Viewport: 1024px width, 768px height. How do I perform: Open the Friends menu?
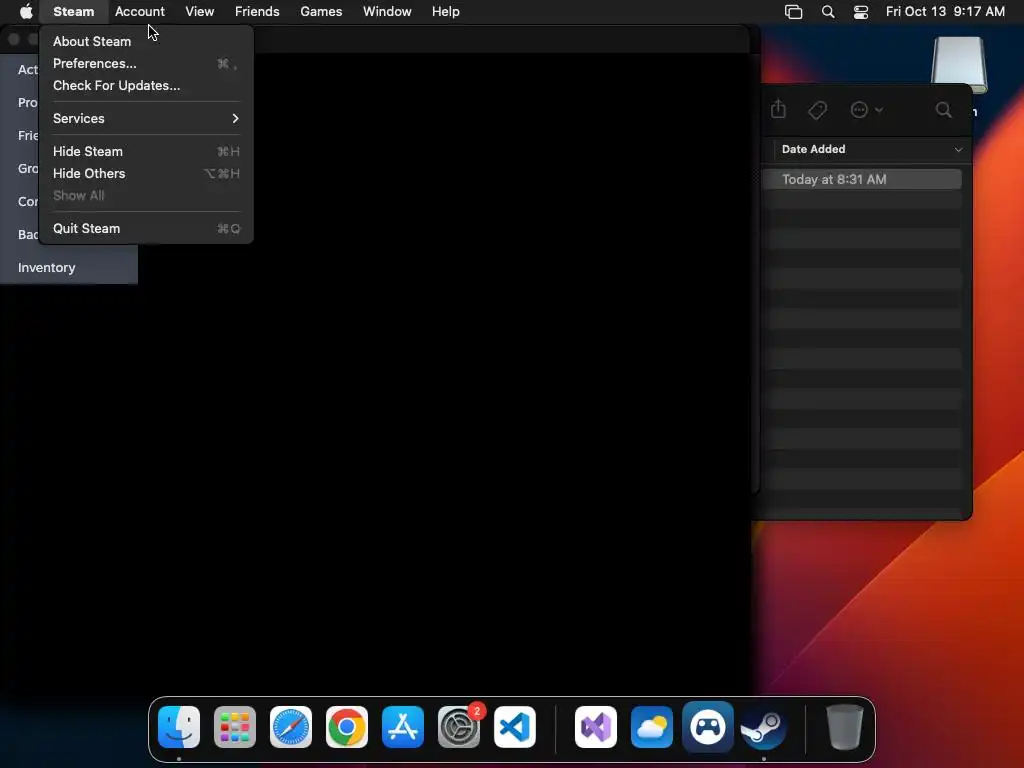[257, 11]
